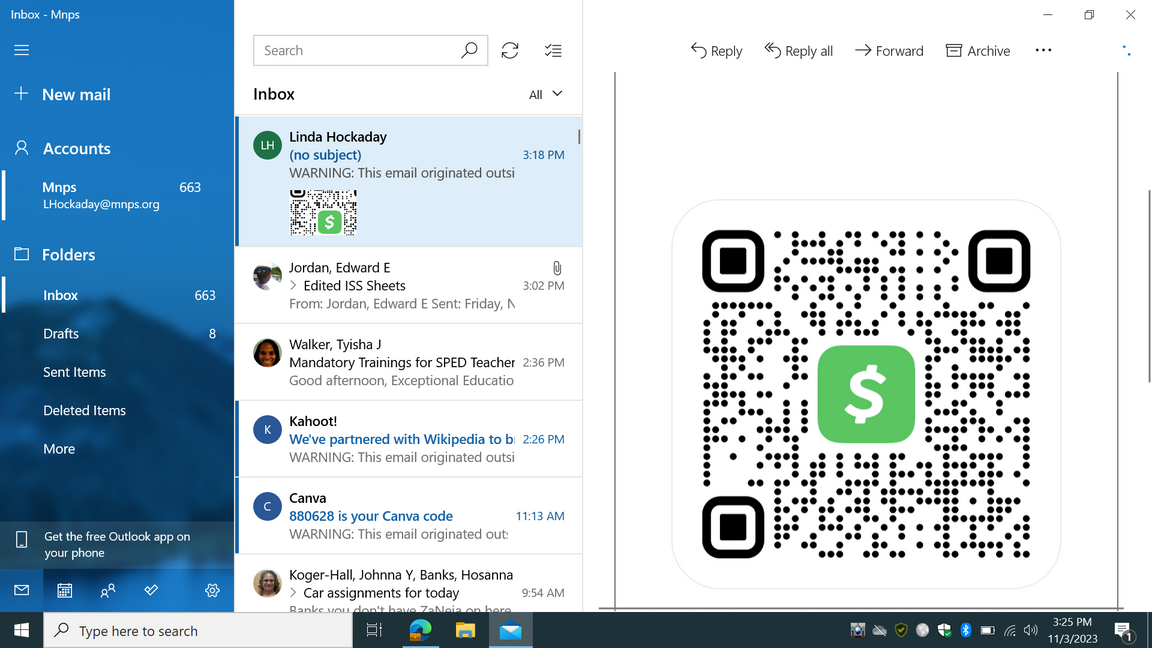Open the To Do checkmark icon

(151, 591)
